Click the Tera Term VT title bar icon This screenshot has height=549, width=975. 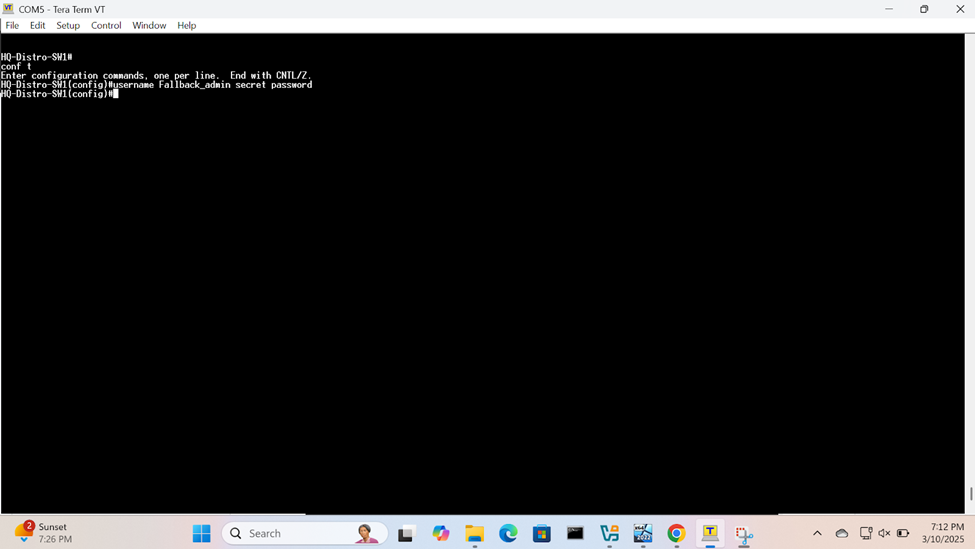(8, 9)
